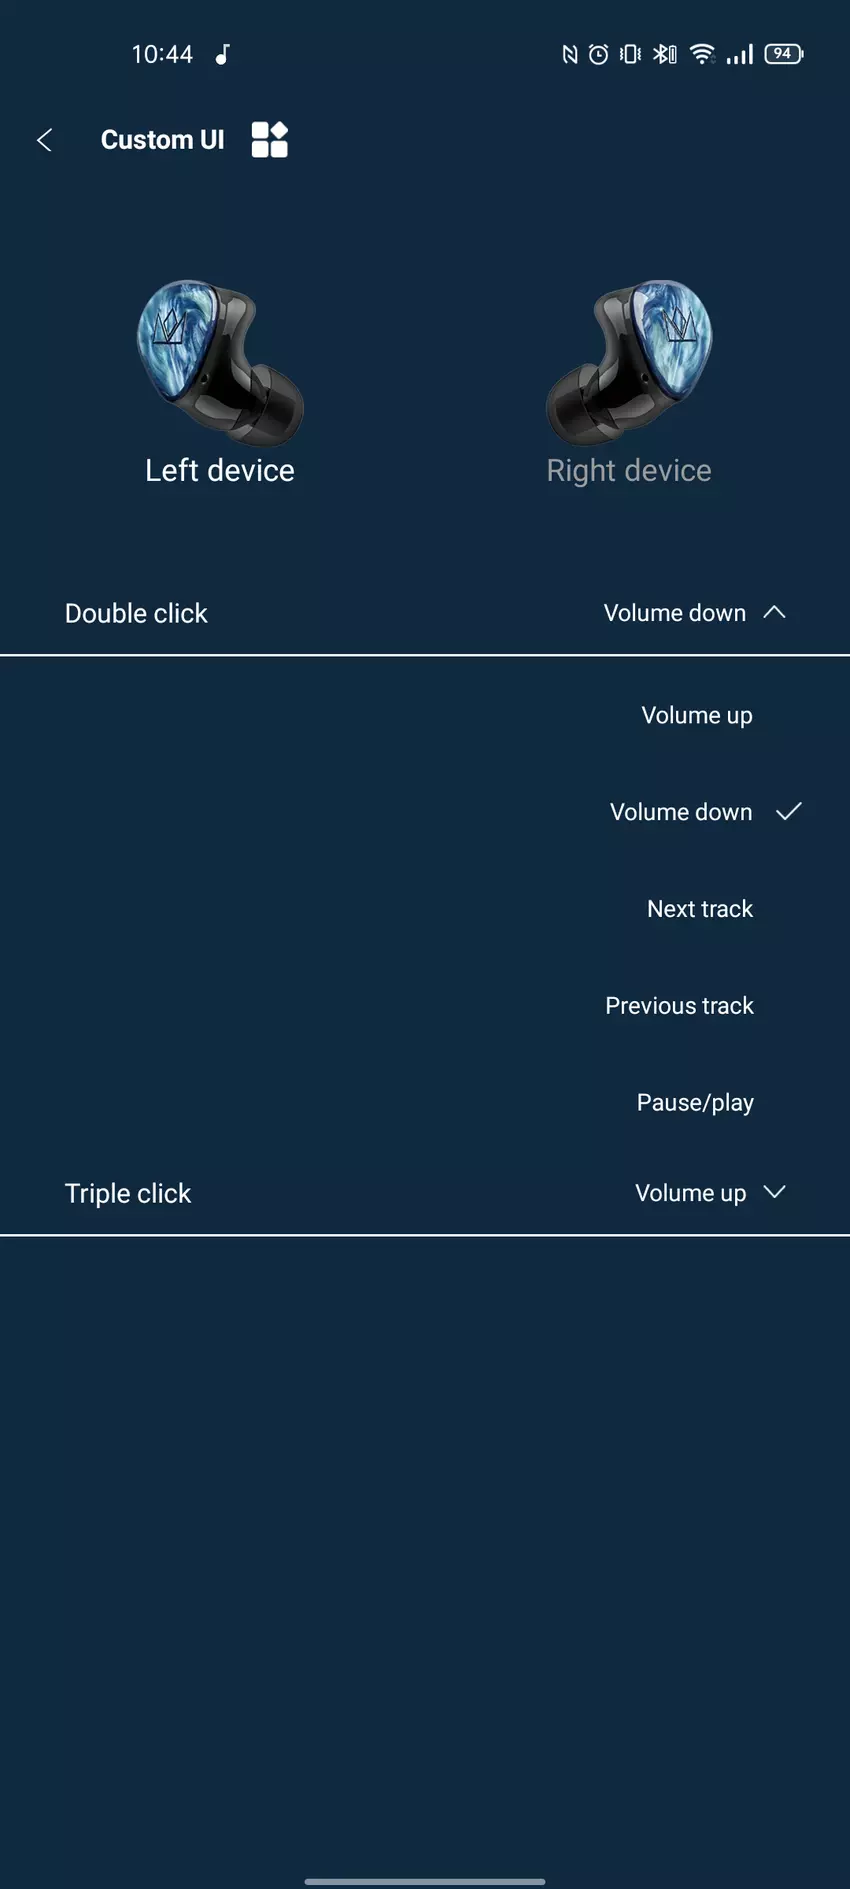This screenshot has width=850, height=1889.
Task: Select the left earbud image
Action: tap(220, 362)
